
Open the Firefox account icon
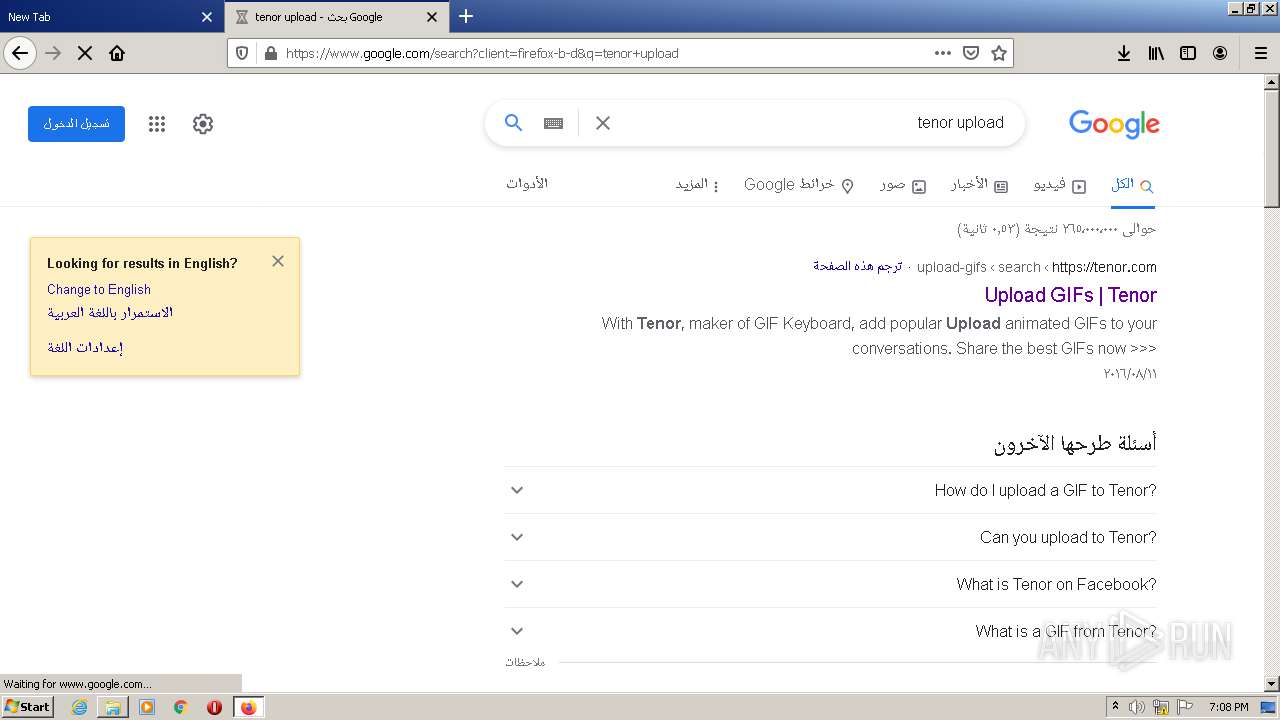[1220, 53]
